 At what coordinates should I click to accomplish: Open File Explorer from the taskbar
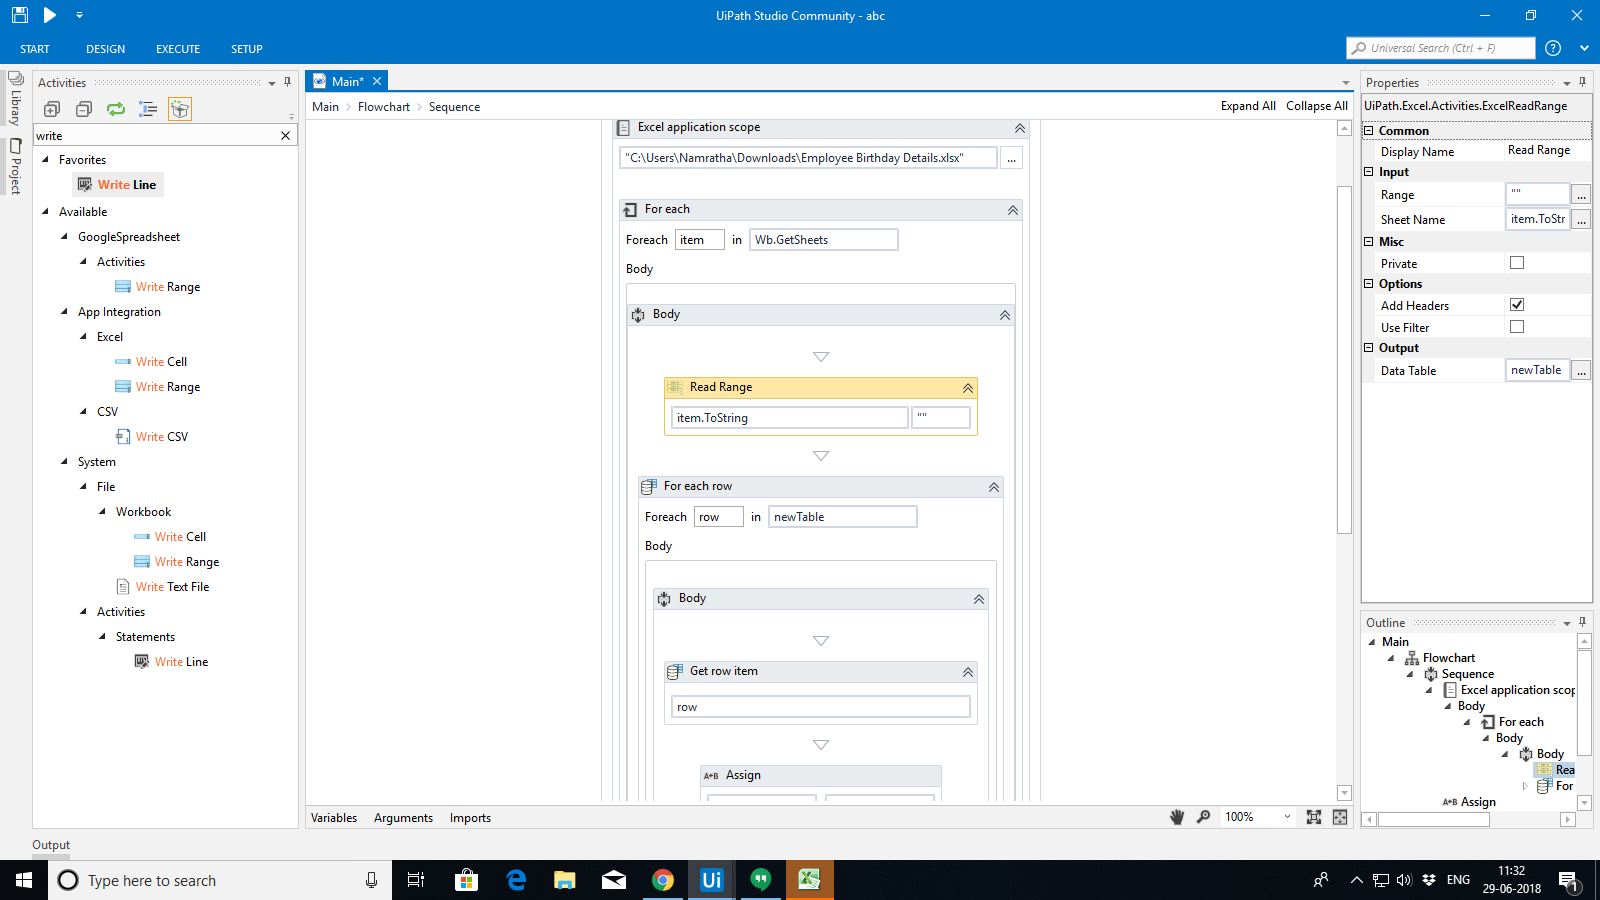point(565,880)
